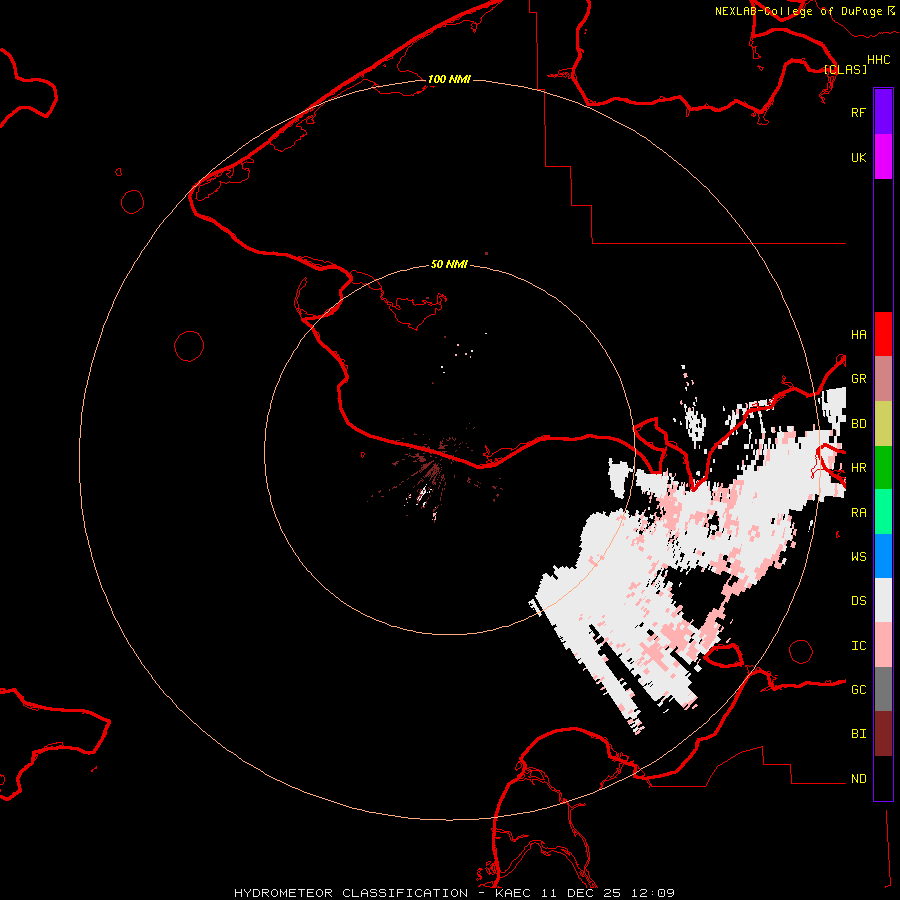Click the HR legend label

tap(858, 468)
